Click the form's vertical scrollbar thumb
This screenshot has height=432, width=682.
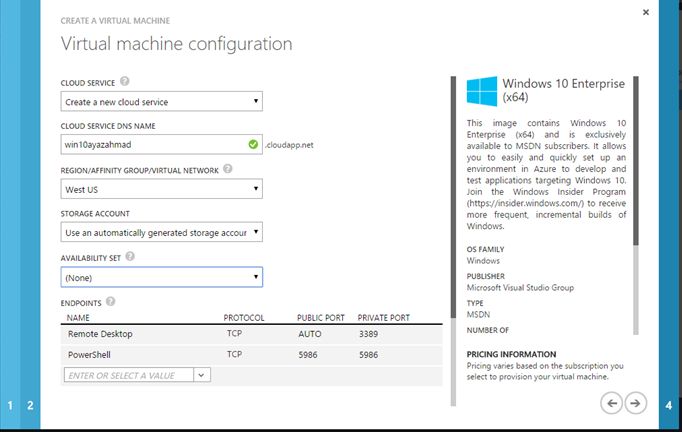coord(453,197)
